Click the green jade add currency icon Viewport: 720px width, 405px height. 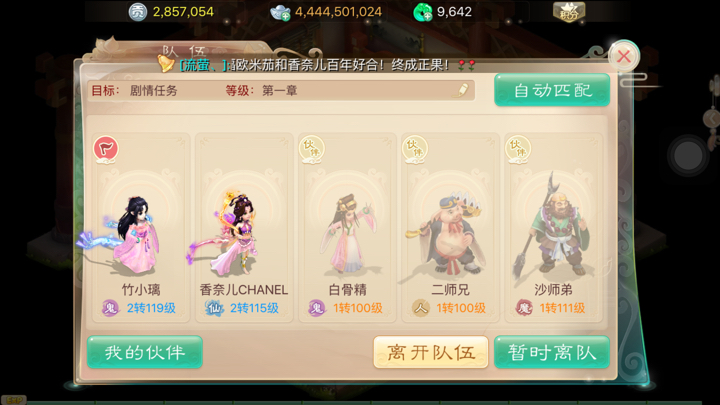(x=423, y=12)
